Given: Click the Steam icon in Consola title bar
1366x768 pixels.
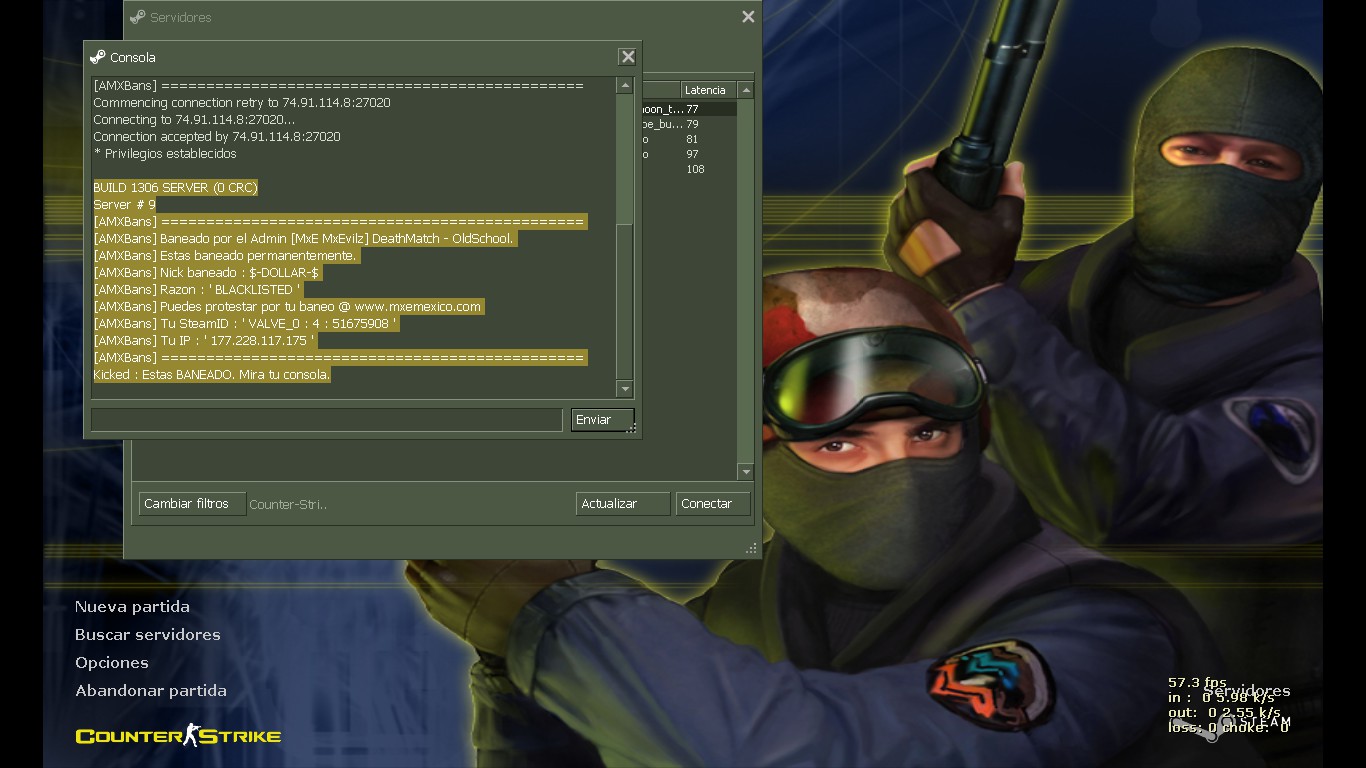Looking at the screenshot, I should 97,57.
